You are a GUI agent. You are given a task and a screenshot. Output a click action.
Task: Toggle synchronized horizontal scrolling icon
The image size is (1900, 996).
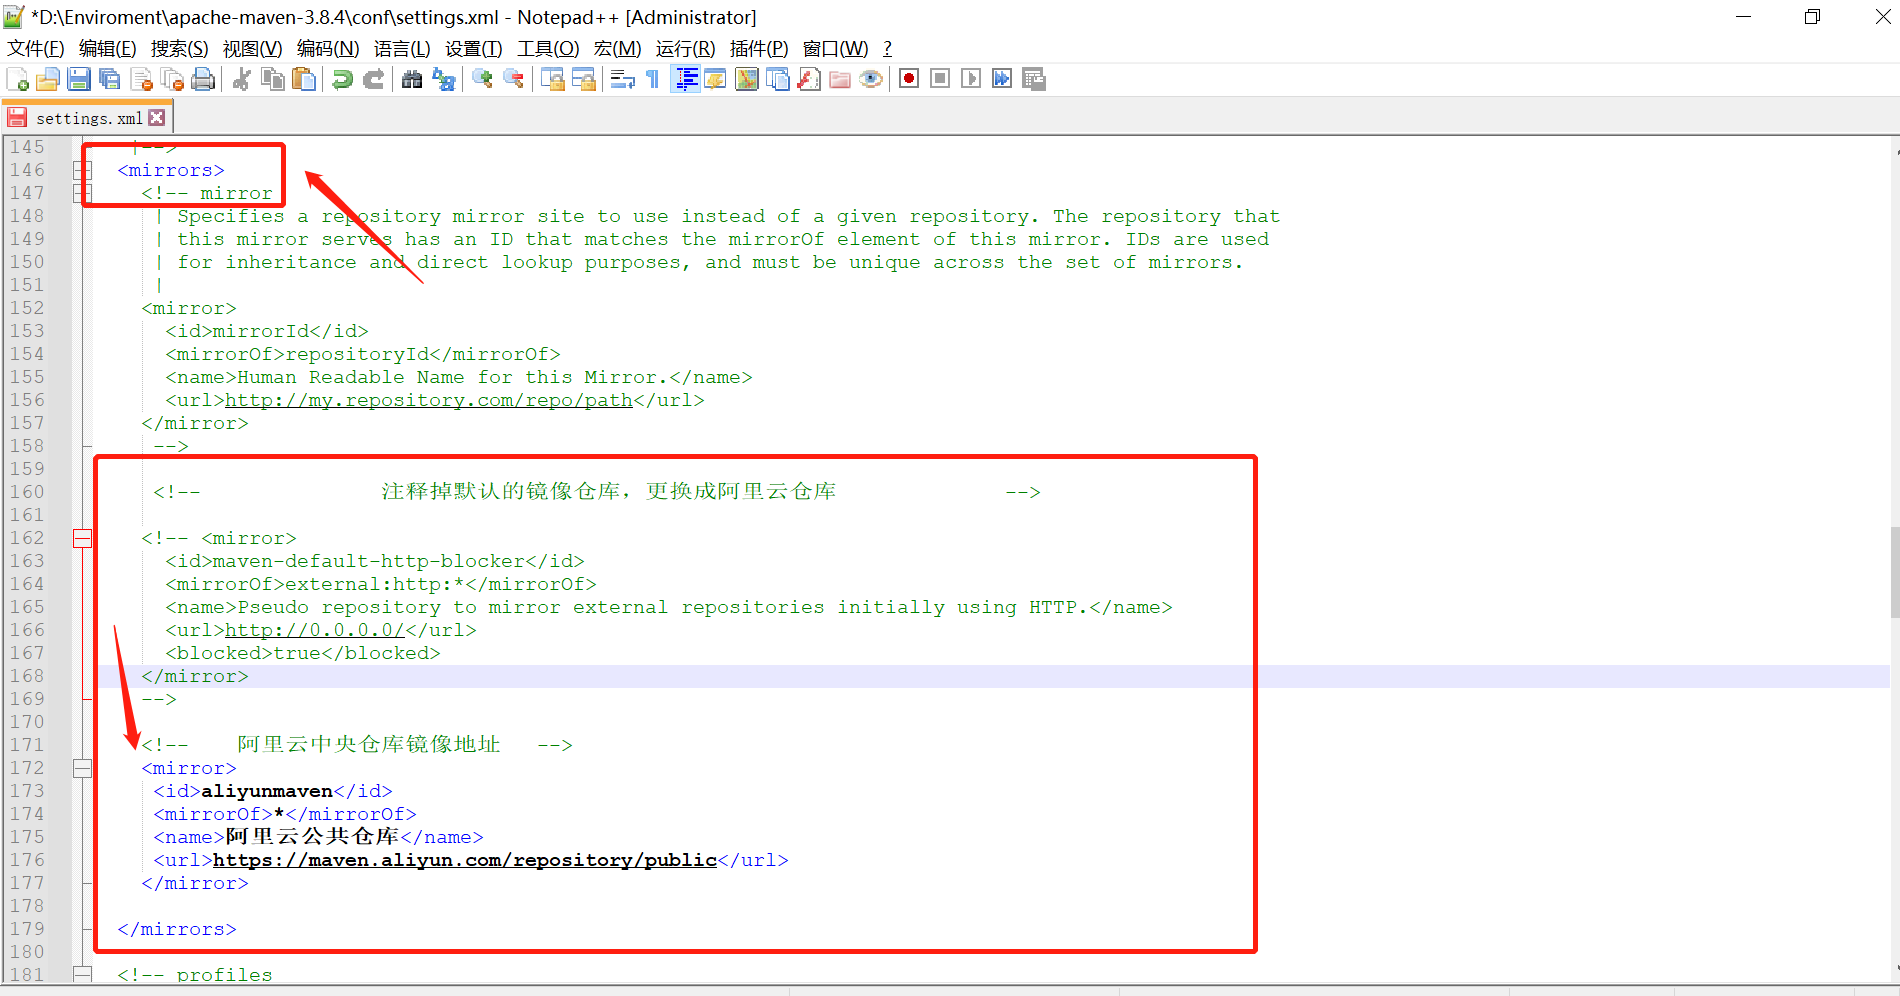click(x=583, y=79)
